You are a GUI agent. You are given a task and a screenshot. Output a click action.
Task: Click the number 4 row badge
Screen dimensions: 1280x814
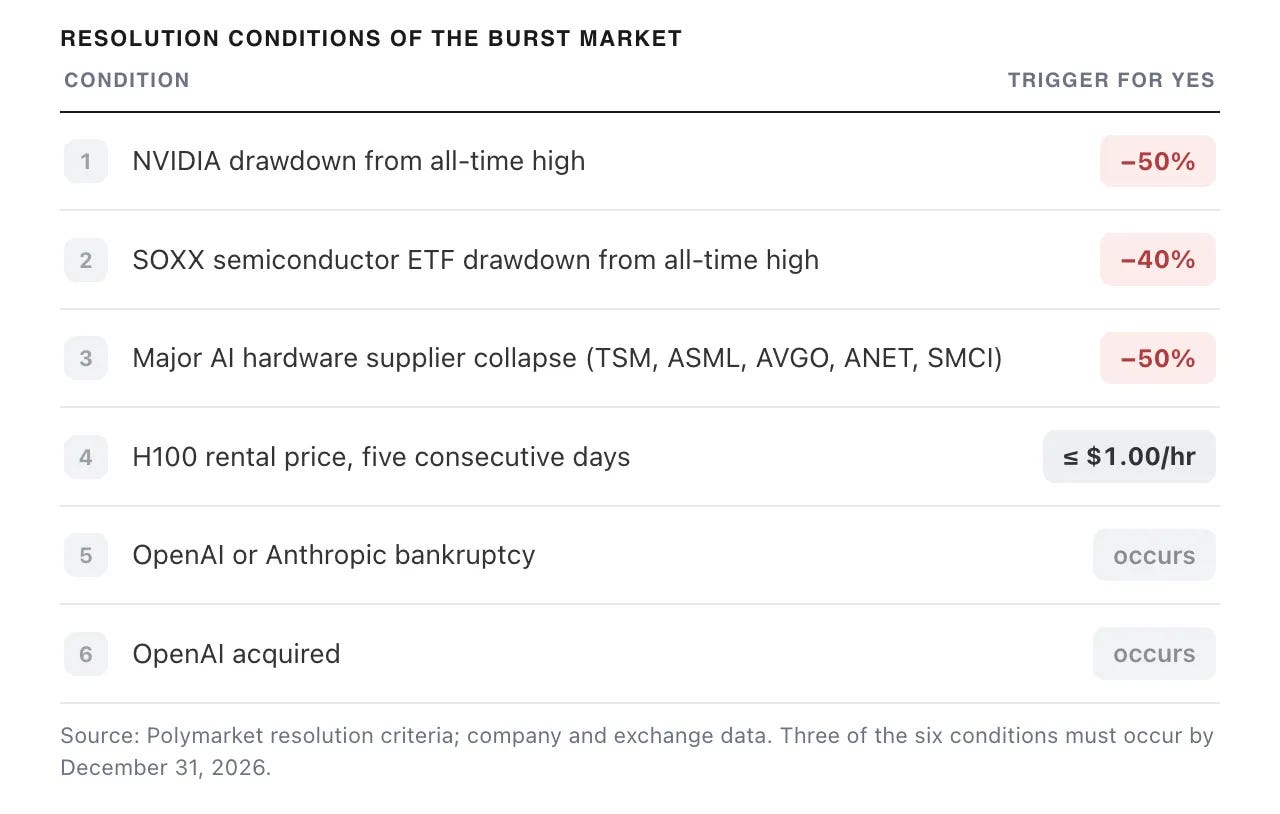pos(86,457)
